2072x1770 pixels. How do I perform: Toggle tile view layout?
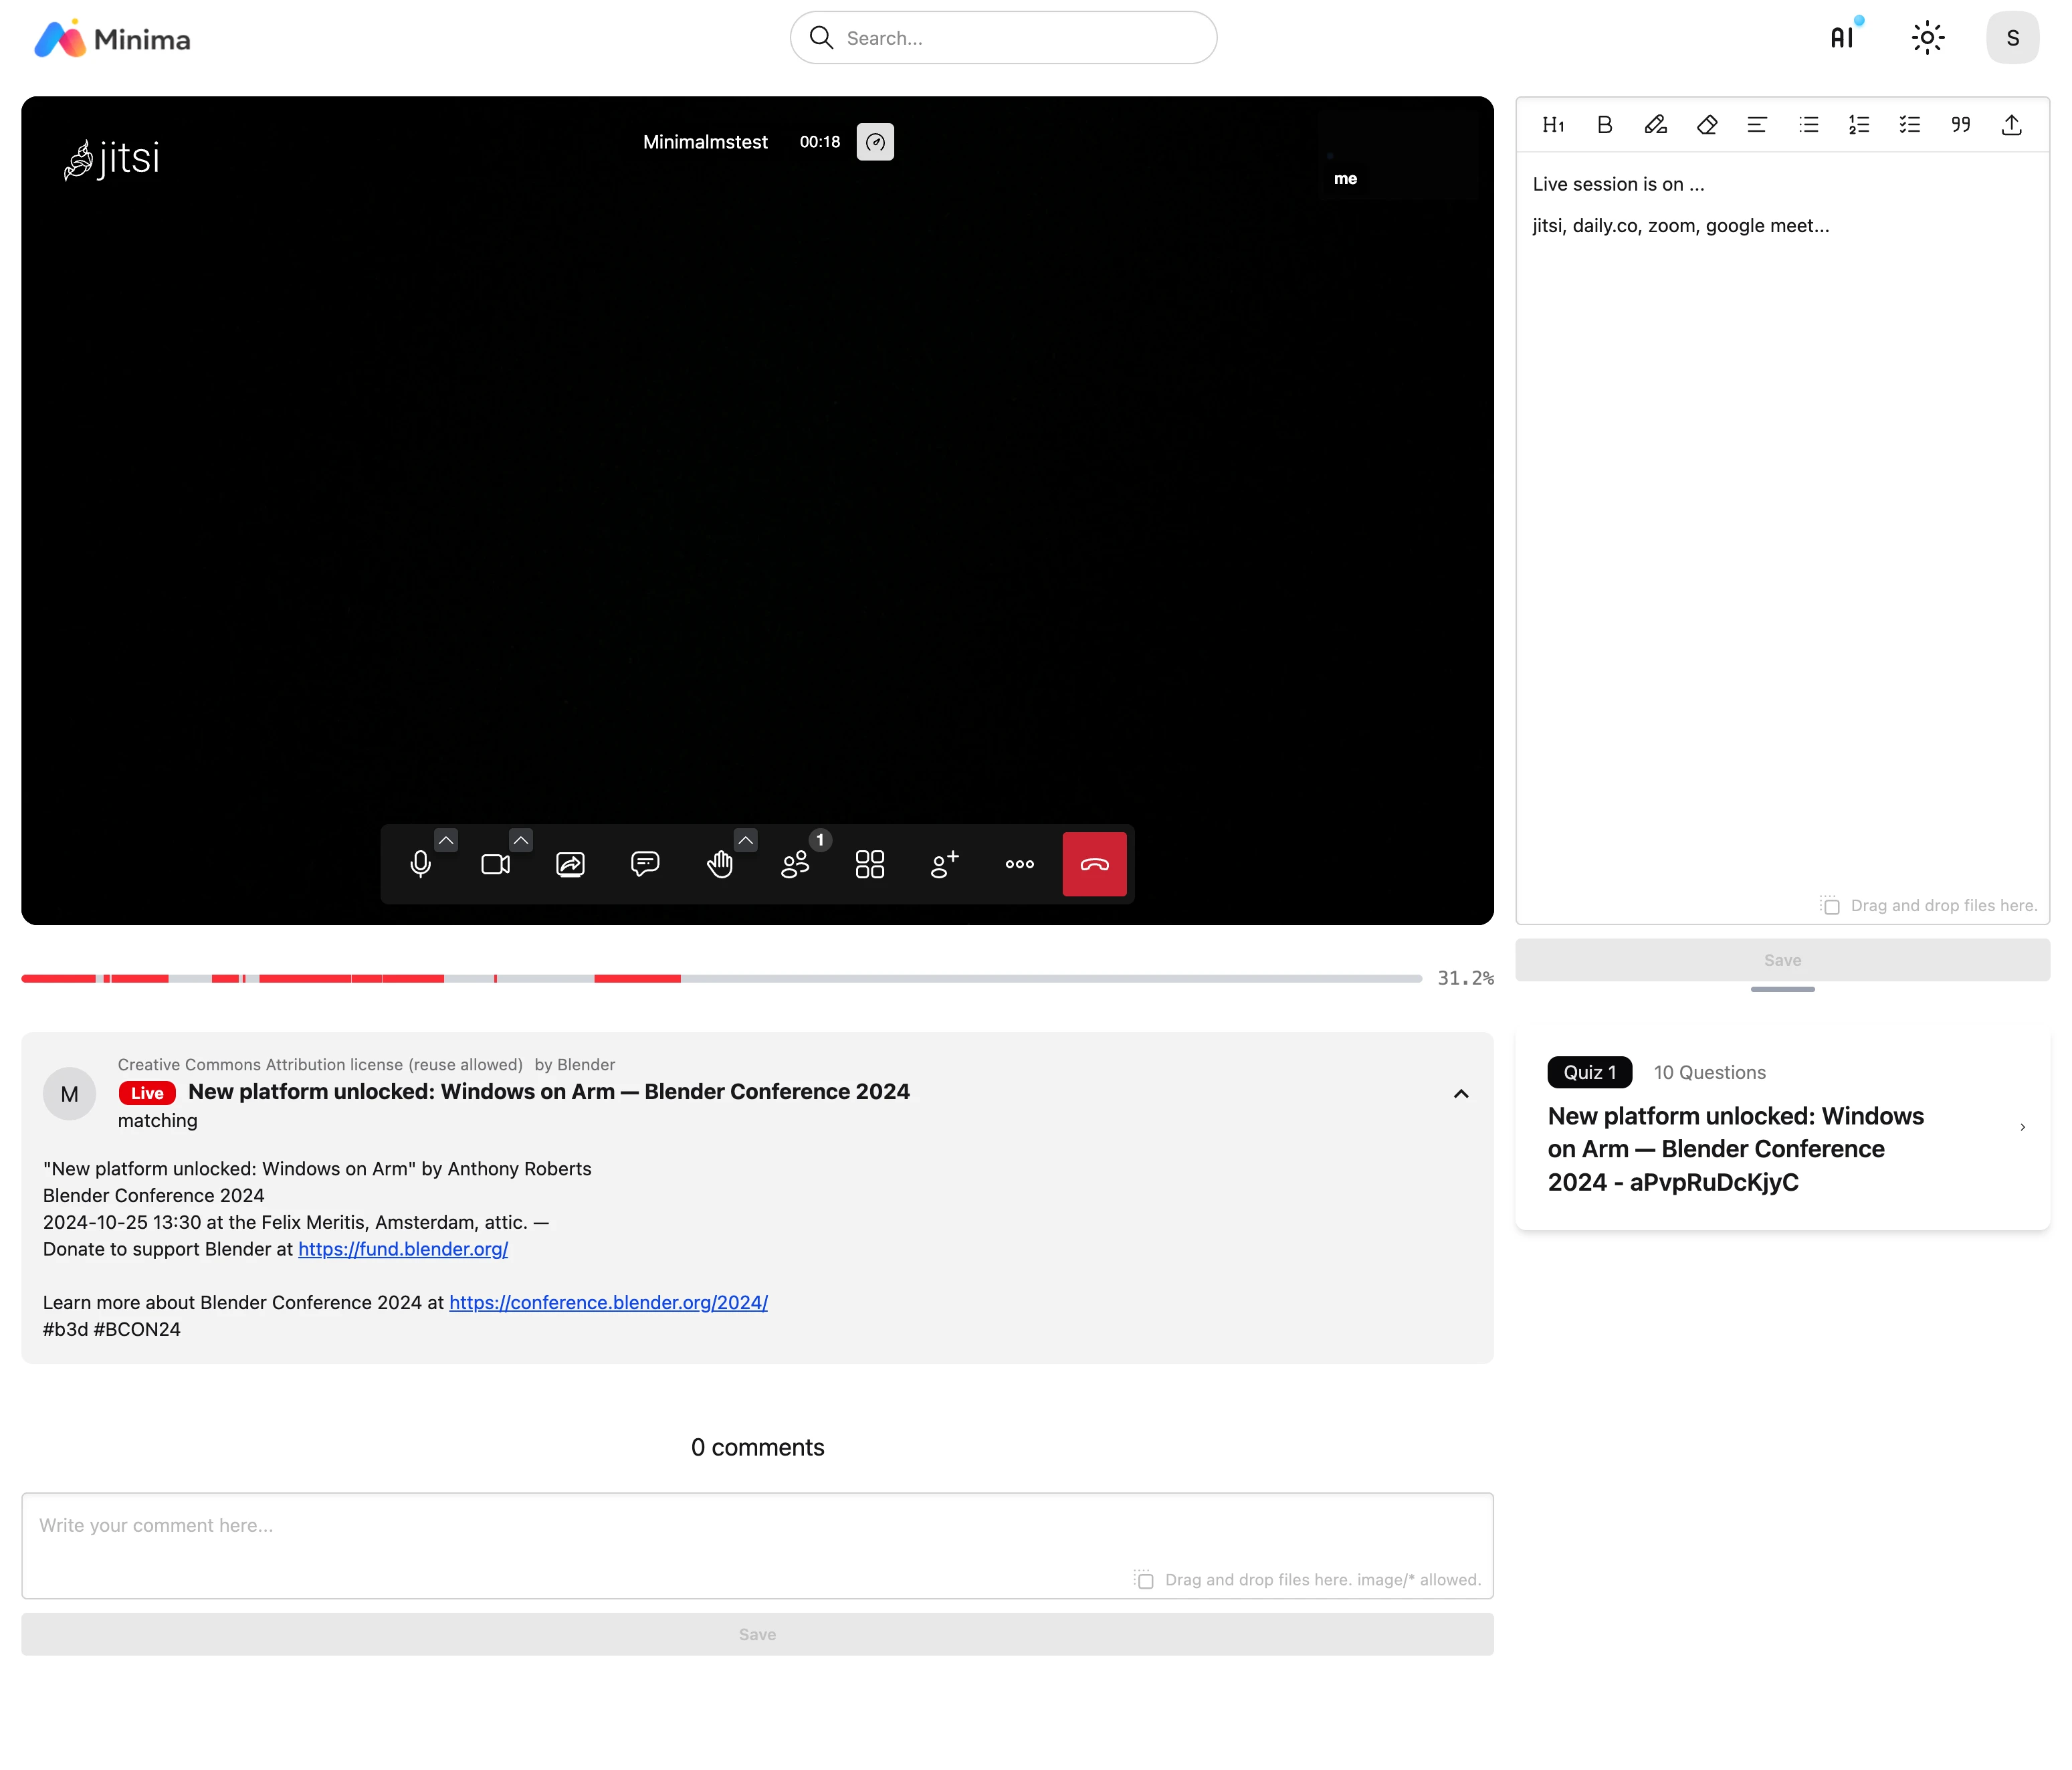coord(870,864)
